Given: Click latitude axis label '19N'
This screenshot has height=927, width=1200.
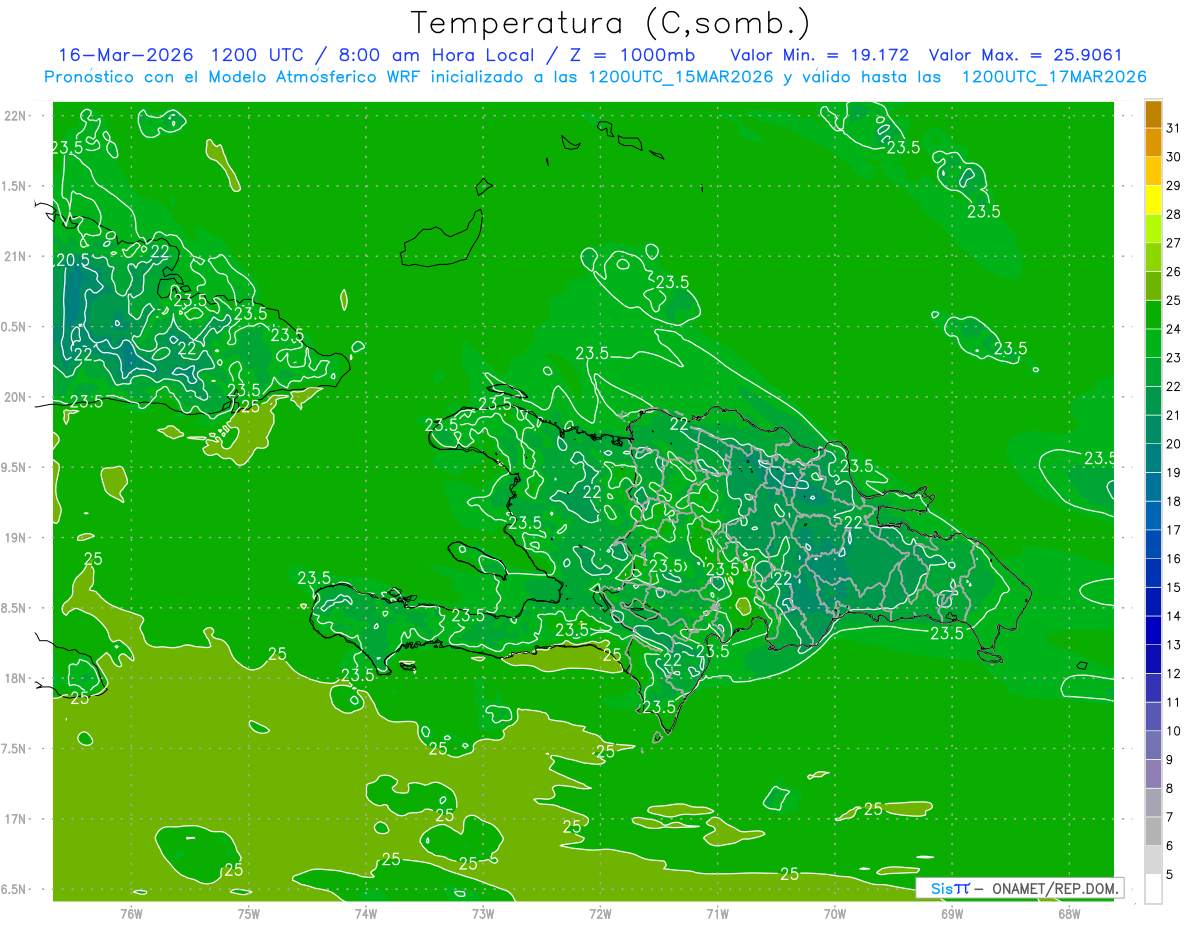Looking at the screenshot, I should point(16,538).
